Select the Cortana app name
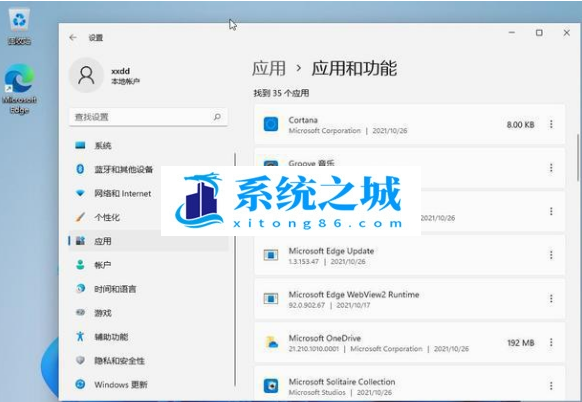The width and height of the screenshot is (582, 402). pyautogui.click(x=303, y=120)
